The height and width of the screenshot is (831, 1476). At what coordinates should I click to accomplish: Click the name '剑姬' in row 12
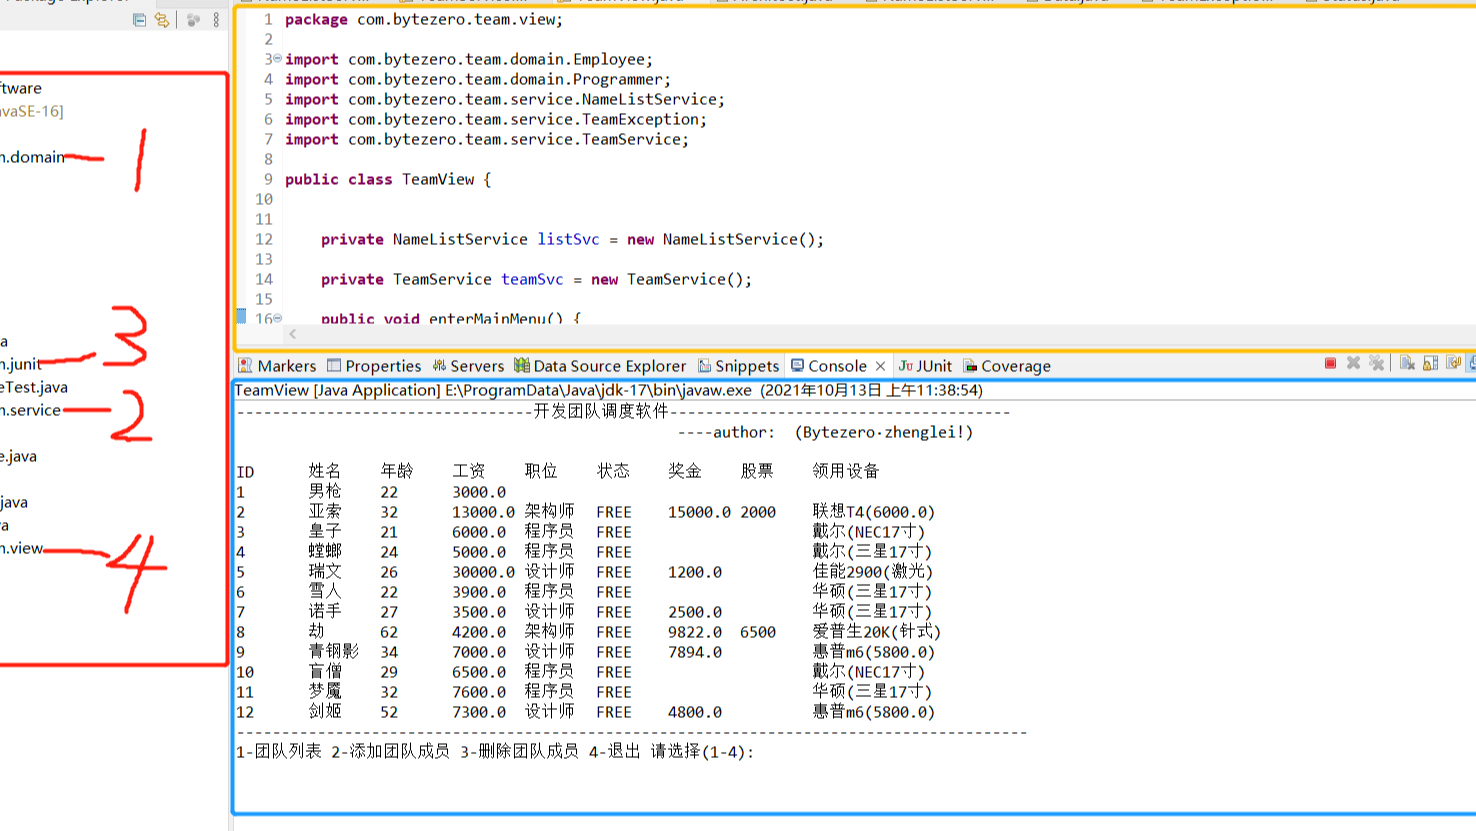coord(325,712)
